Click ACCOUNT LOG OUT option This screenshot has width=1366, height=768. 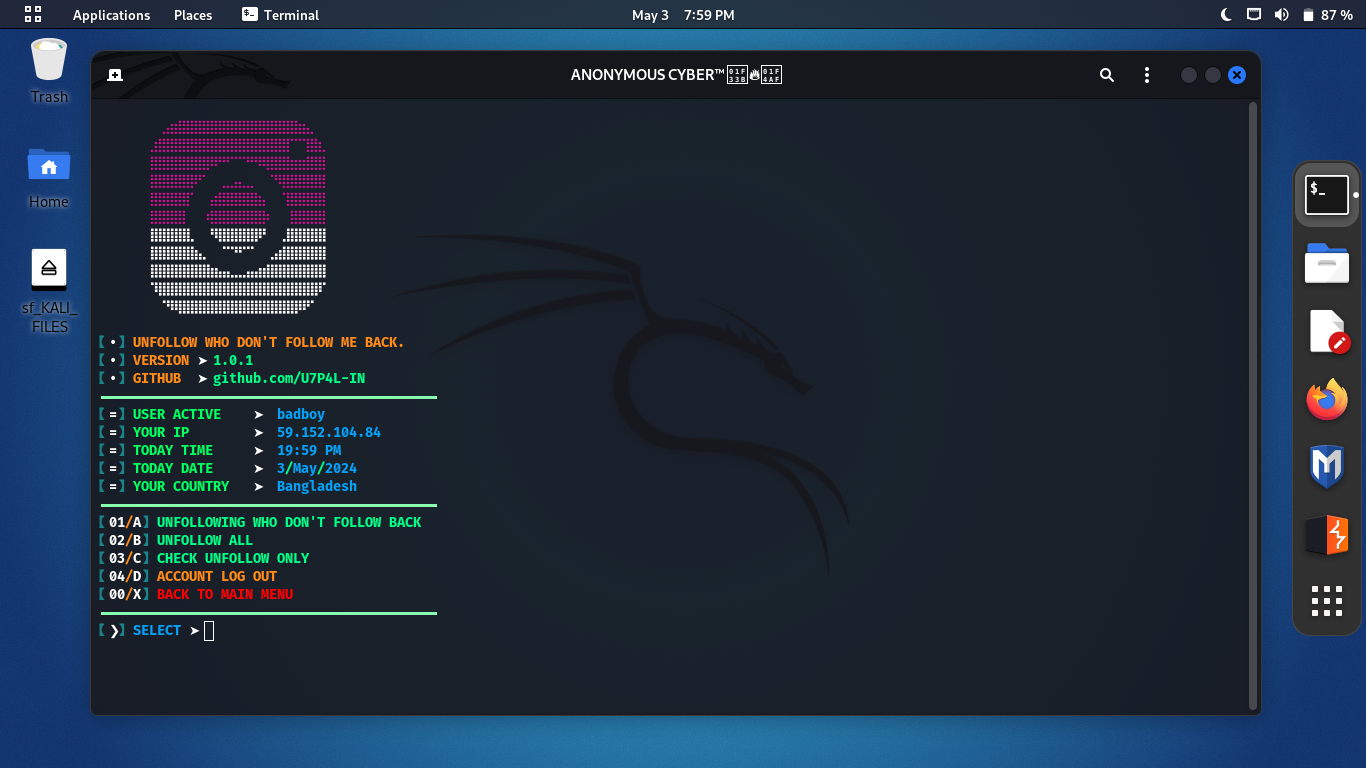[x=217, y=576]
